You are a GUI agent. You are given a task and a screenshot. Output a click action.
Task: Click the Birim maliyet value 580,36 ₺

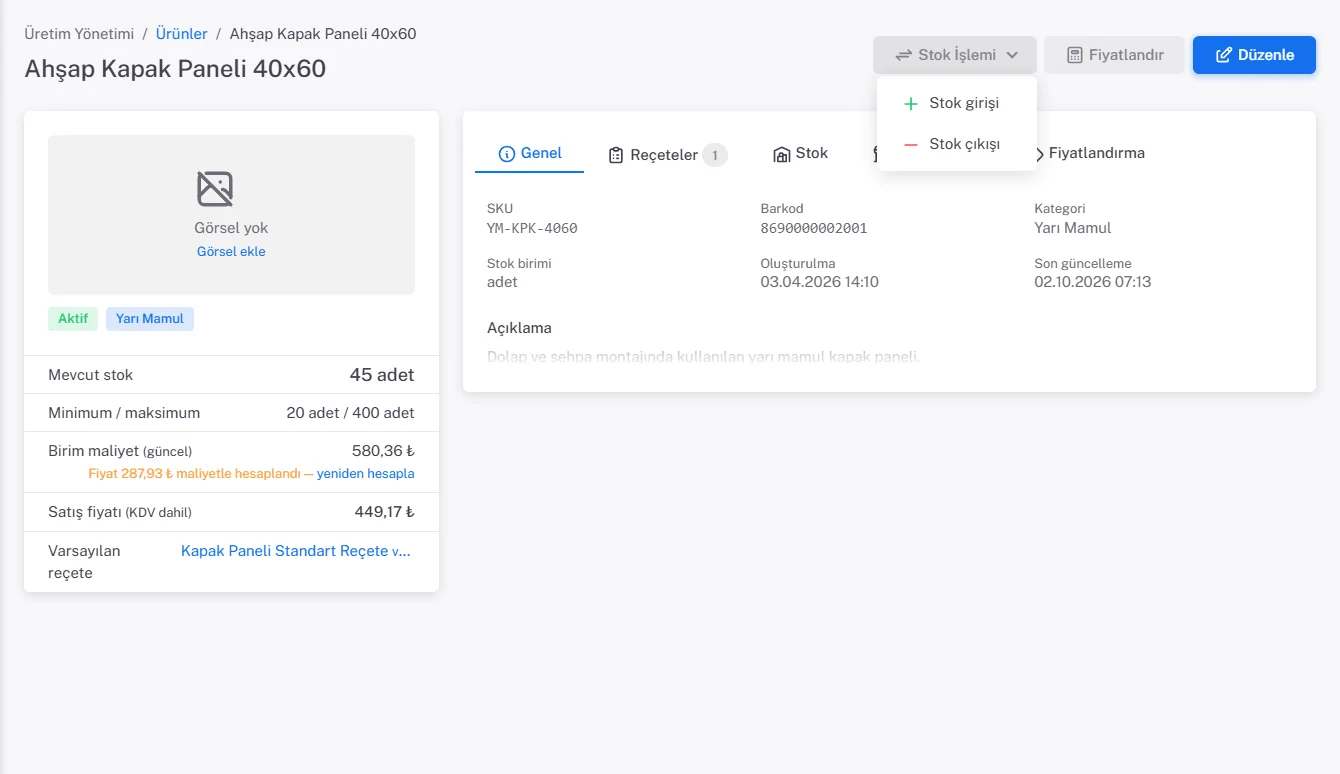tap(383, 451)
